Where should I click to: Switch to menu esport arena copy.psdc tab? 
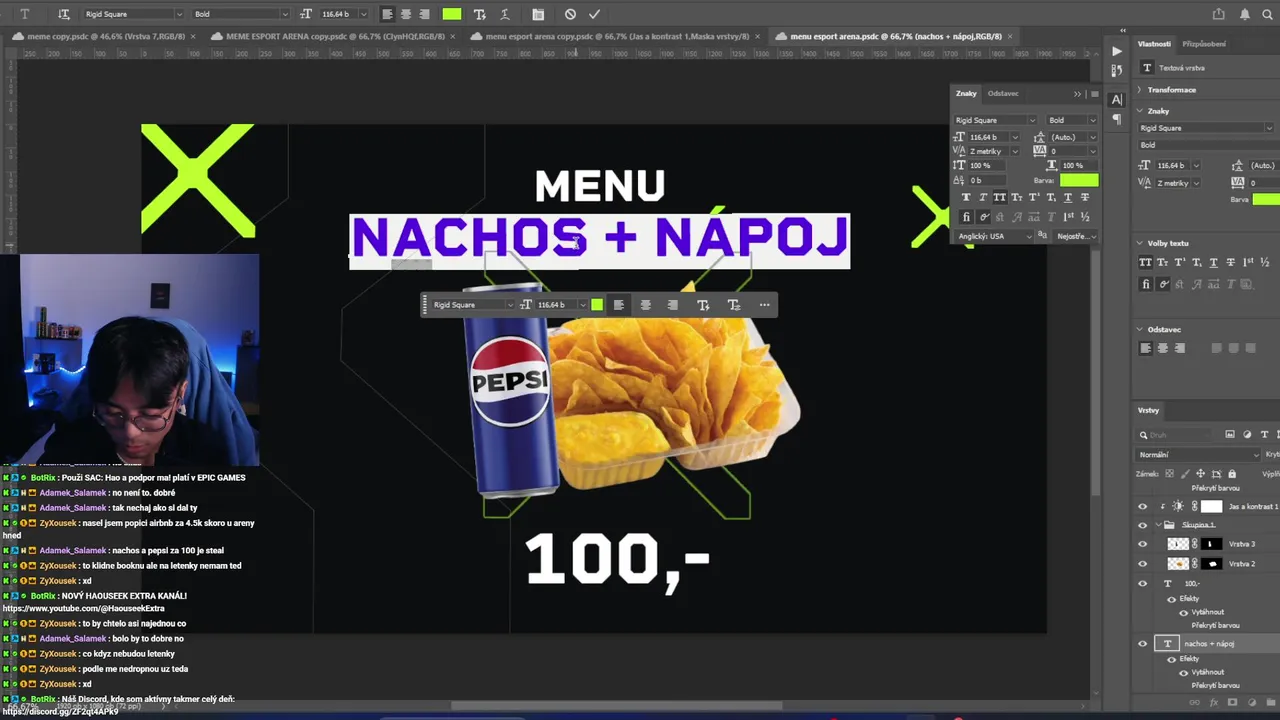click(x=617, y=36)
